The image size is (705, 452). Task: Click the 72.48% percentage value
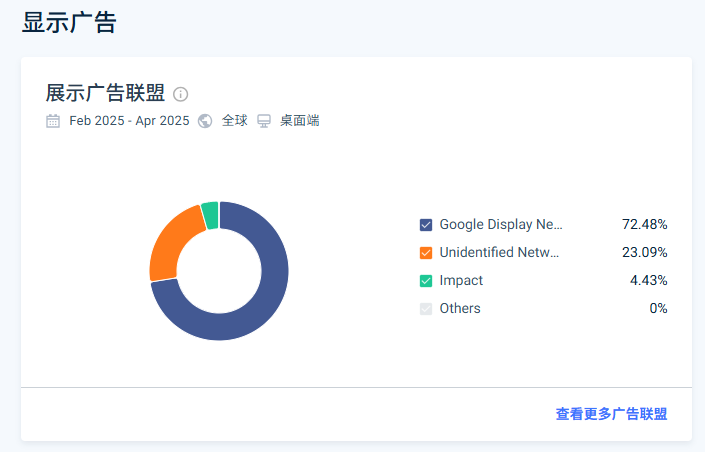pos(645,224)
